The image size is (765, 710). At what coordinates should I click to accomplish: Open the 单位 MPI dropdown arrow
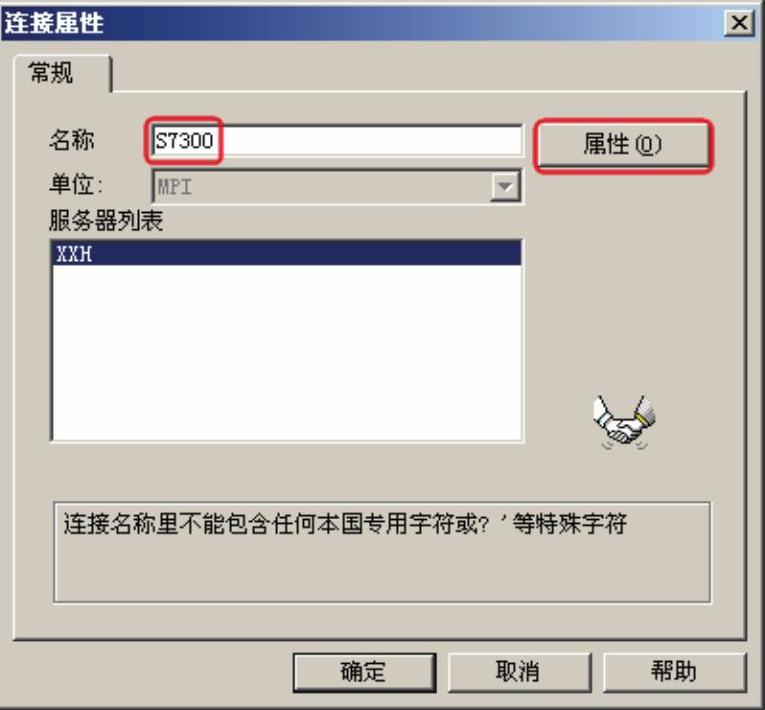pos(505,186)
